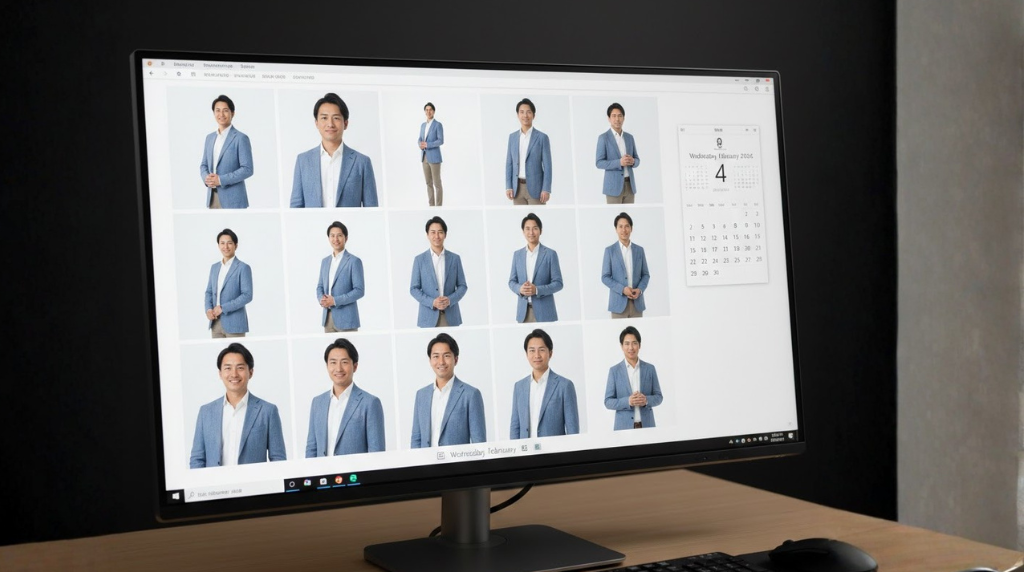Screen dimensions: 1024x572
Task: Click the Wednesday February label in the bottom bar
Action: pos(482,452)
